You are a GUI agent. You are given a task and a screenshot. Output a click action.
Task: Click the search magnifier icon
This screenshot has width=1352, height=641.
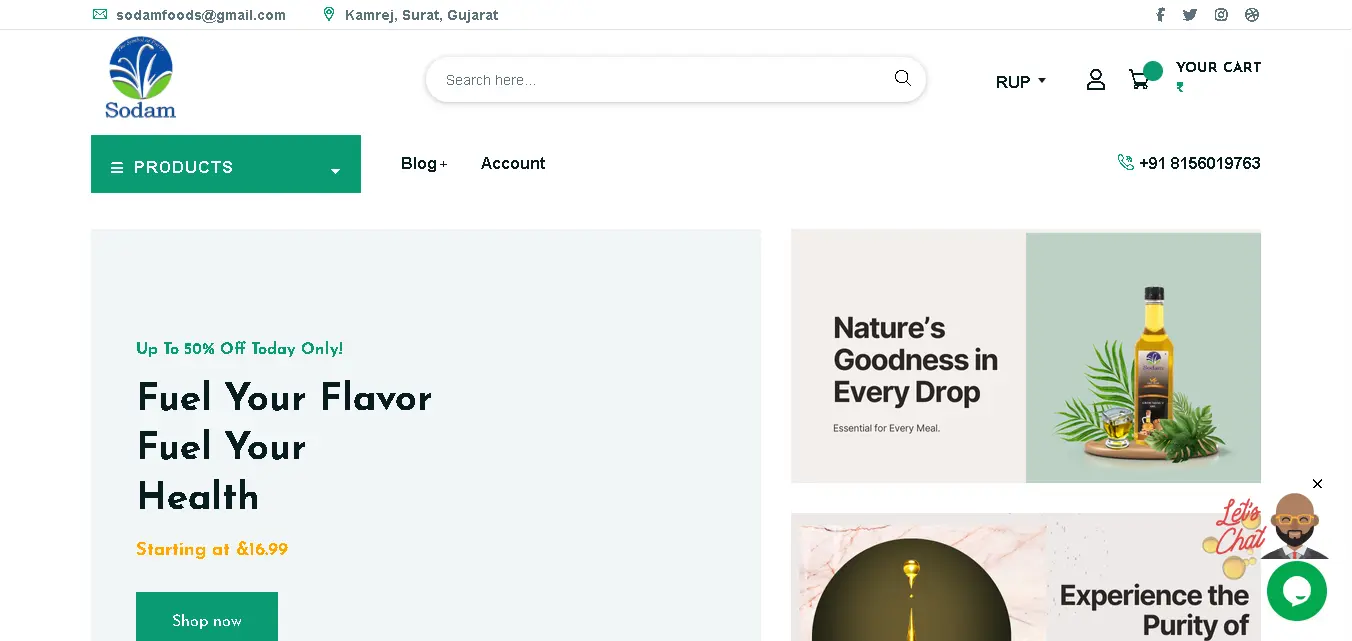click(x=902, y=78)
